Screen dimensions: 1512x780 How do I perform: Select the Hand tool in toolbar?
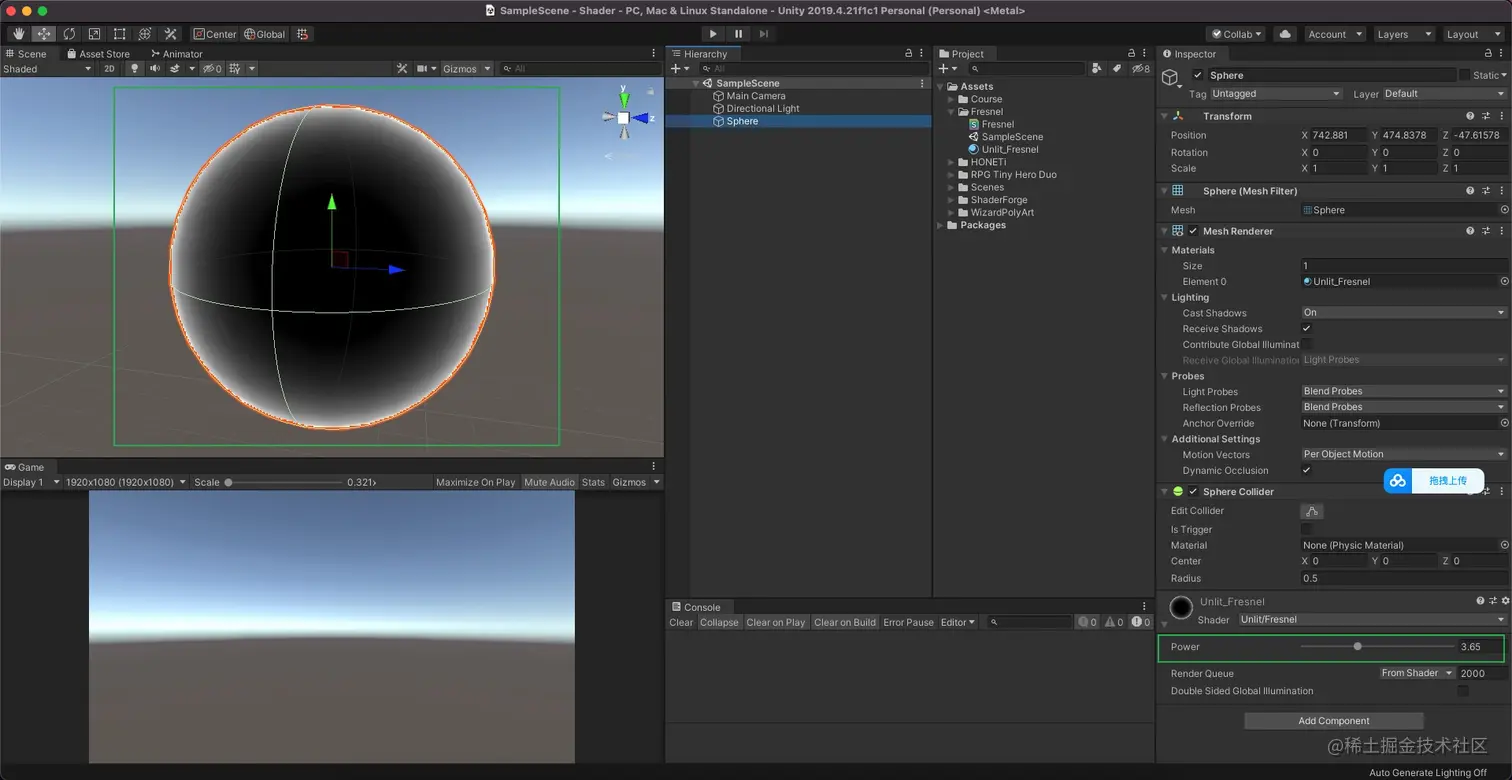click(18, 34)
